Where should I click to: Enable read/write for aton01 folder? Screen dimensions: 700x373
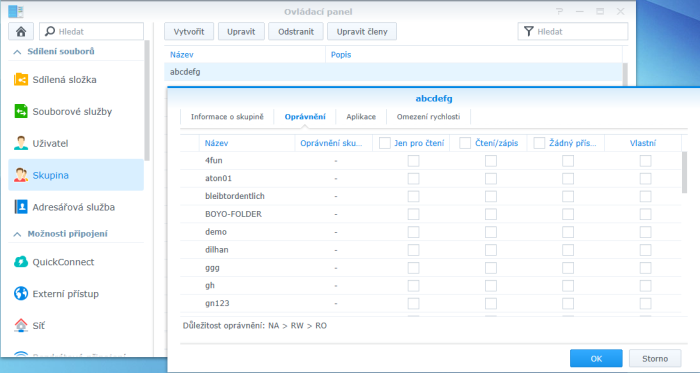(491, 178)
